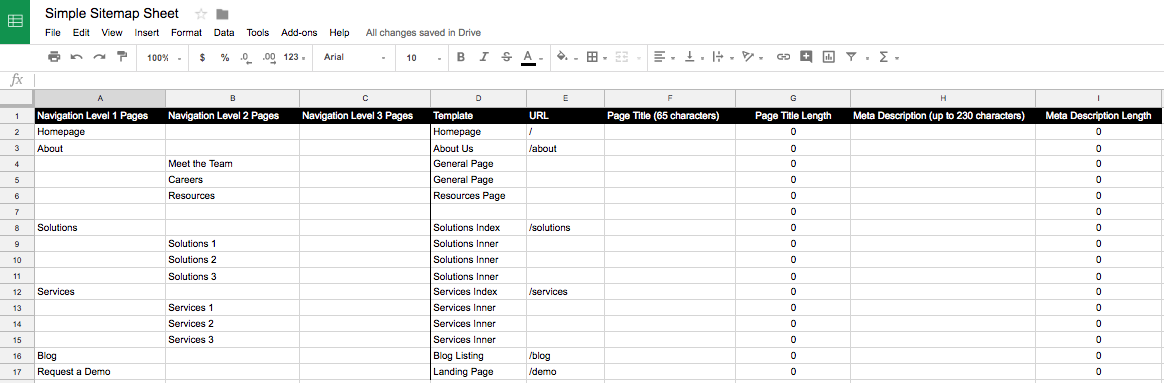Increase decimal places

tap(269, 57)
